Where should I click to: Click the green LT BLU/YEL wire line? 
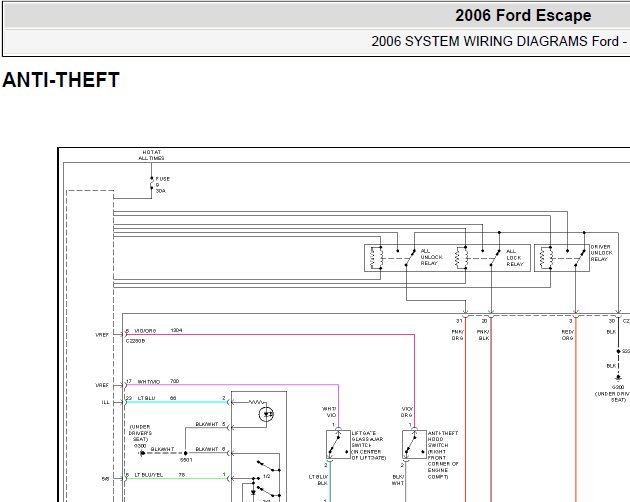click(177, 479)
